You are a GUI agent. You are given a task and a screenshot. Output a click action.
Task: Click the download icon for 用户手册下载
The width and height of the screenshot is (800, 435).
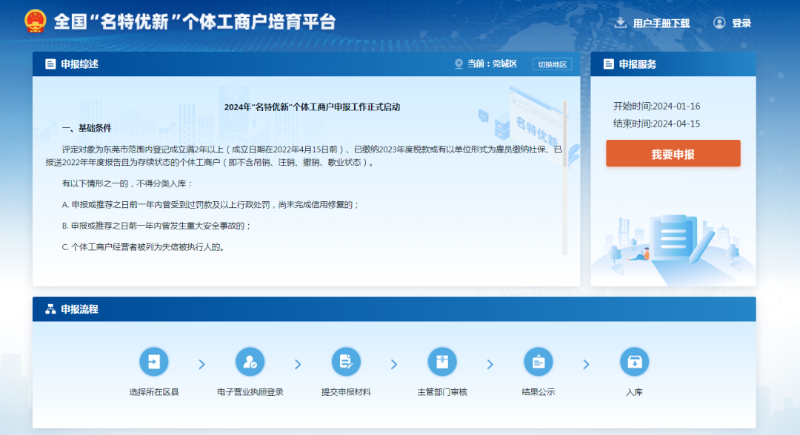(620, 22)
